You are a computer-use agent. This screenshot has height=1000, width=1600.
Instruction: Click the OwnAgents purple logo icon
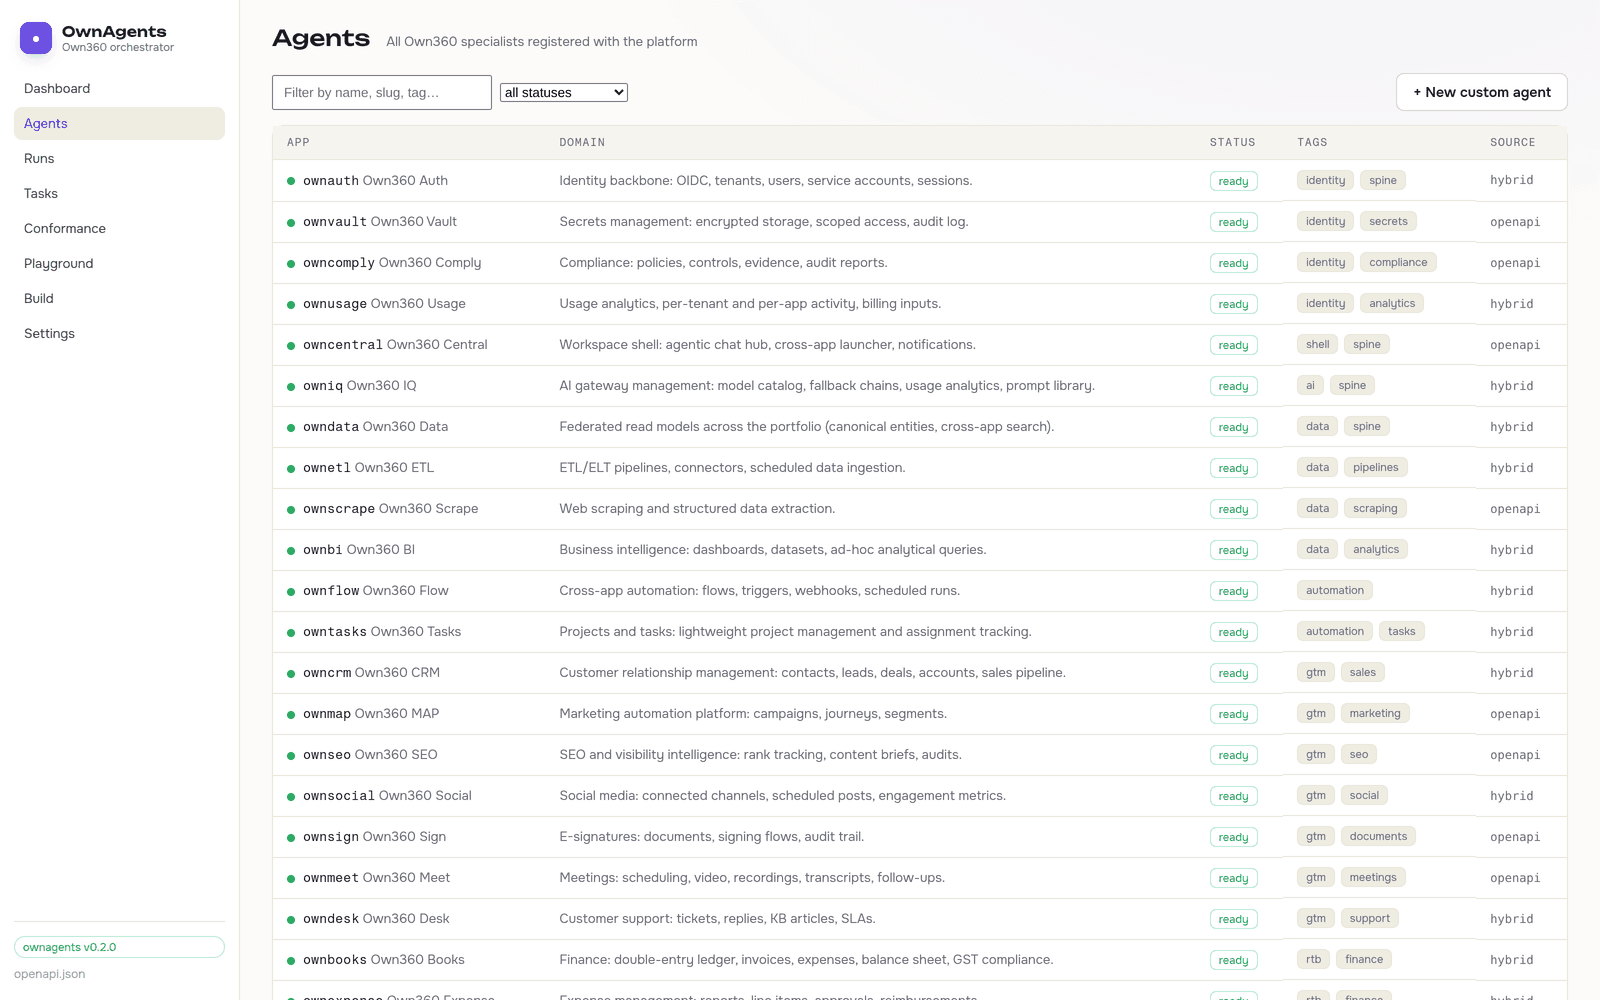(x=36, y=38)
